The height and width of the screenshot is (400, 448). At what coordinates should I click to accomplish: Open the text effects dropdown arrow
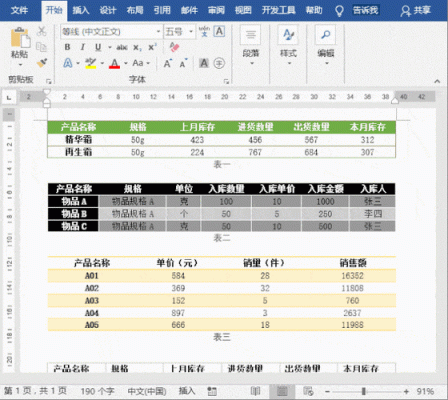[x=78, y=63]
